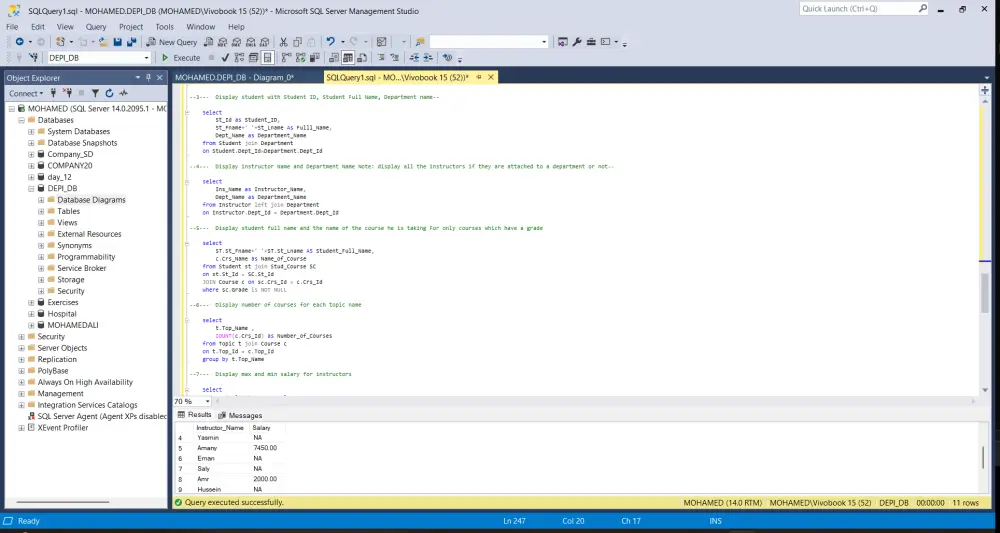Click the Undo arrow icon
This screenshot has height=533, width=1000.
click(330, 42)
